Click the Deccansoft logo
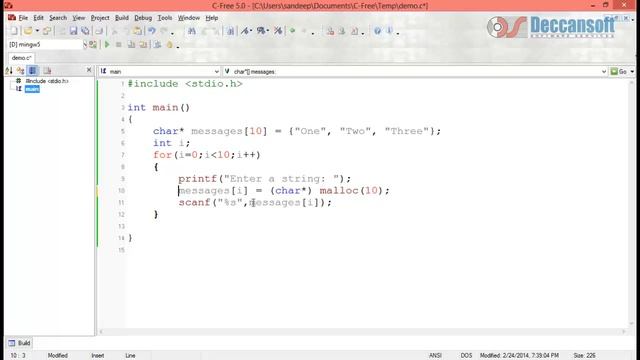 pos(551,27)
